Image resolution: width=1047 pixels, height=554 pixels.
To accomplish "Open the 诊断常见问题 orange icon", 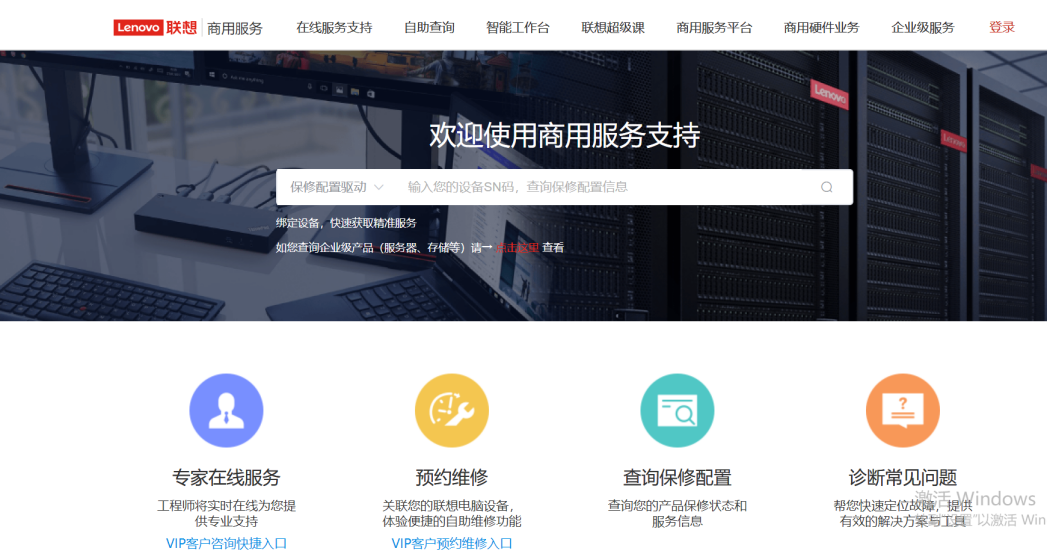I will coord(903,410).
